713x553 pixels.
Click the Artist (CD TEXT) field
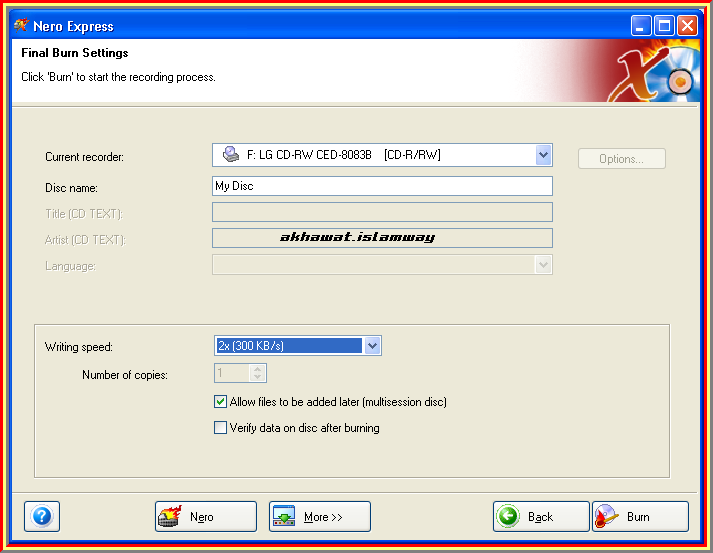382,238
